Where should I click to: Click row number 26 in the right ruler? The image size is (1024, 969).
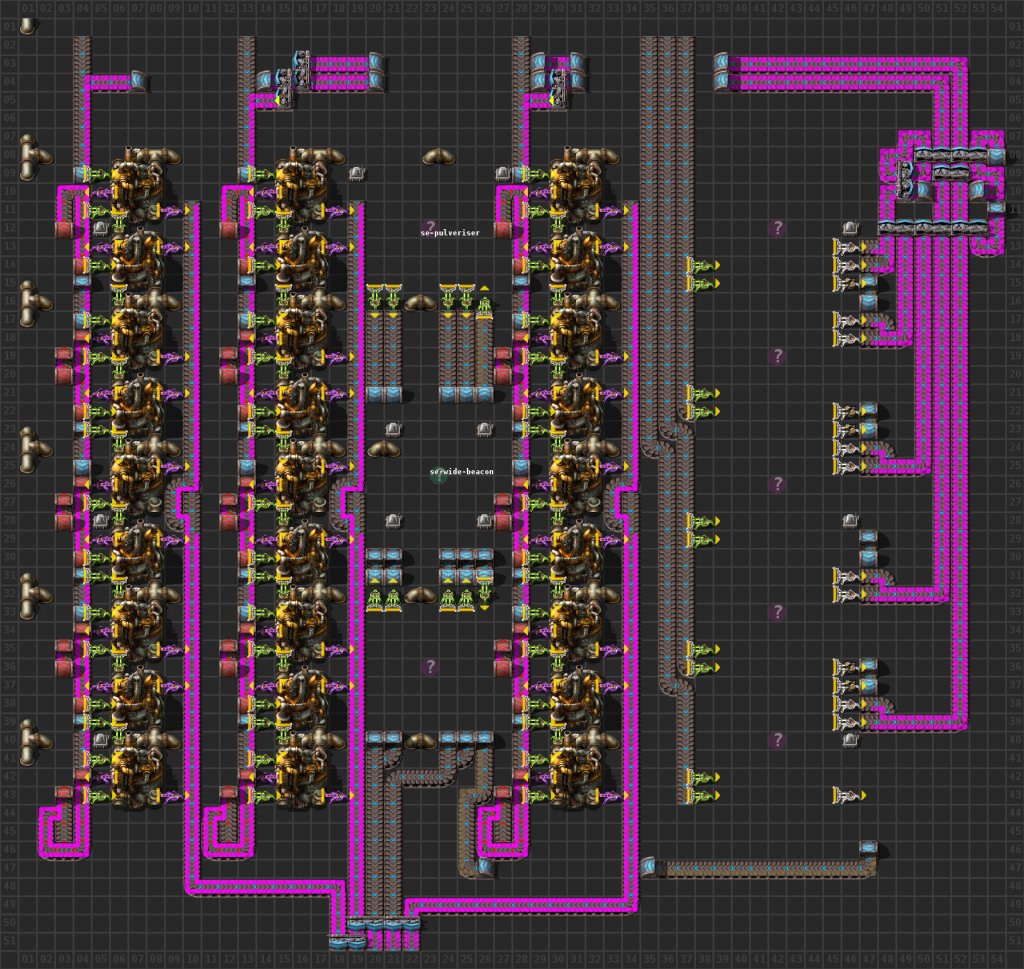pyautogui.click(x=1015, y=484)
